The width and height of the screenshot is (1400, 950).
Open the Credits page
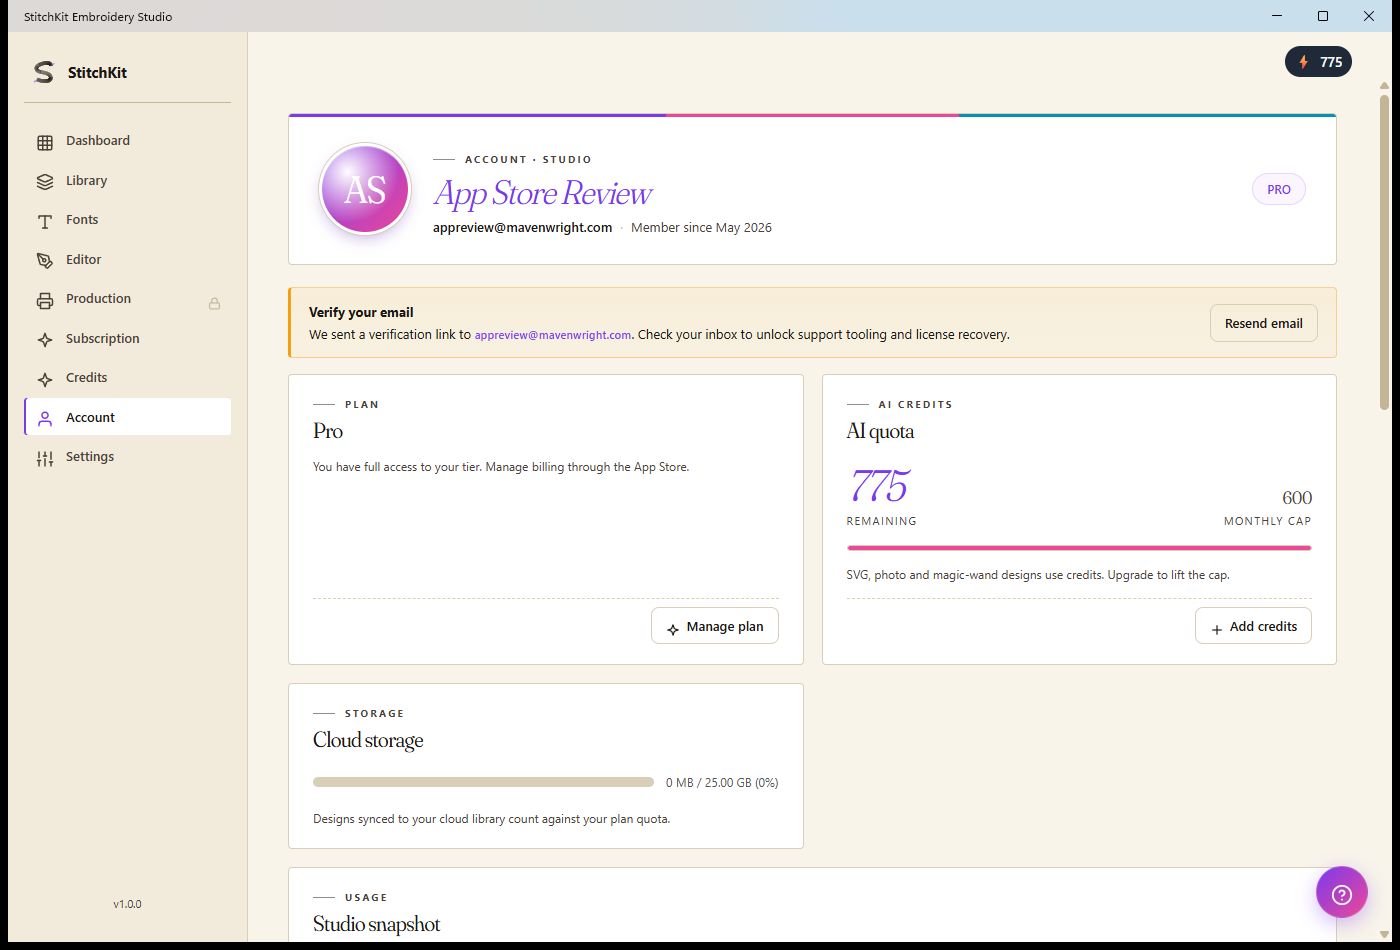[x=128, y=378]
